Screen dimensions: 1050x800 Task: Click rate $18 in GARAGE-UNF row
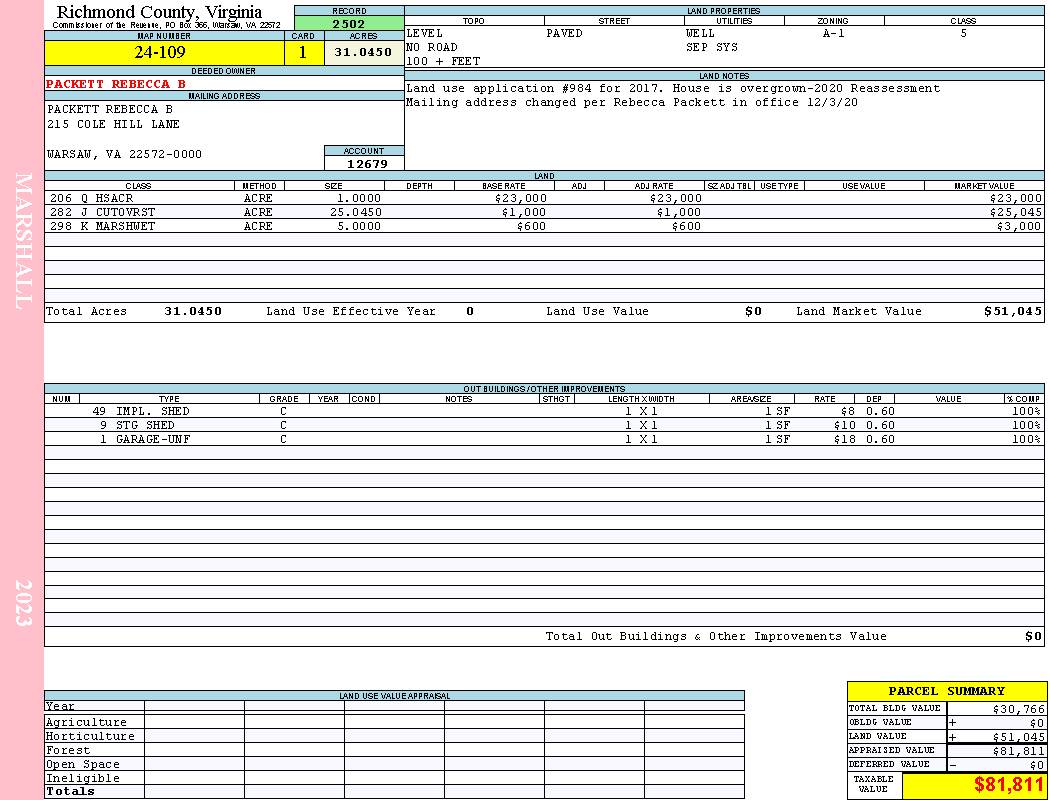pos(844,440)
